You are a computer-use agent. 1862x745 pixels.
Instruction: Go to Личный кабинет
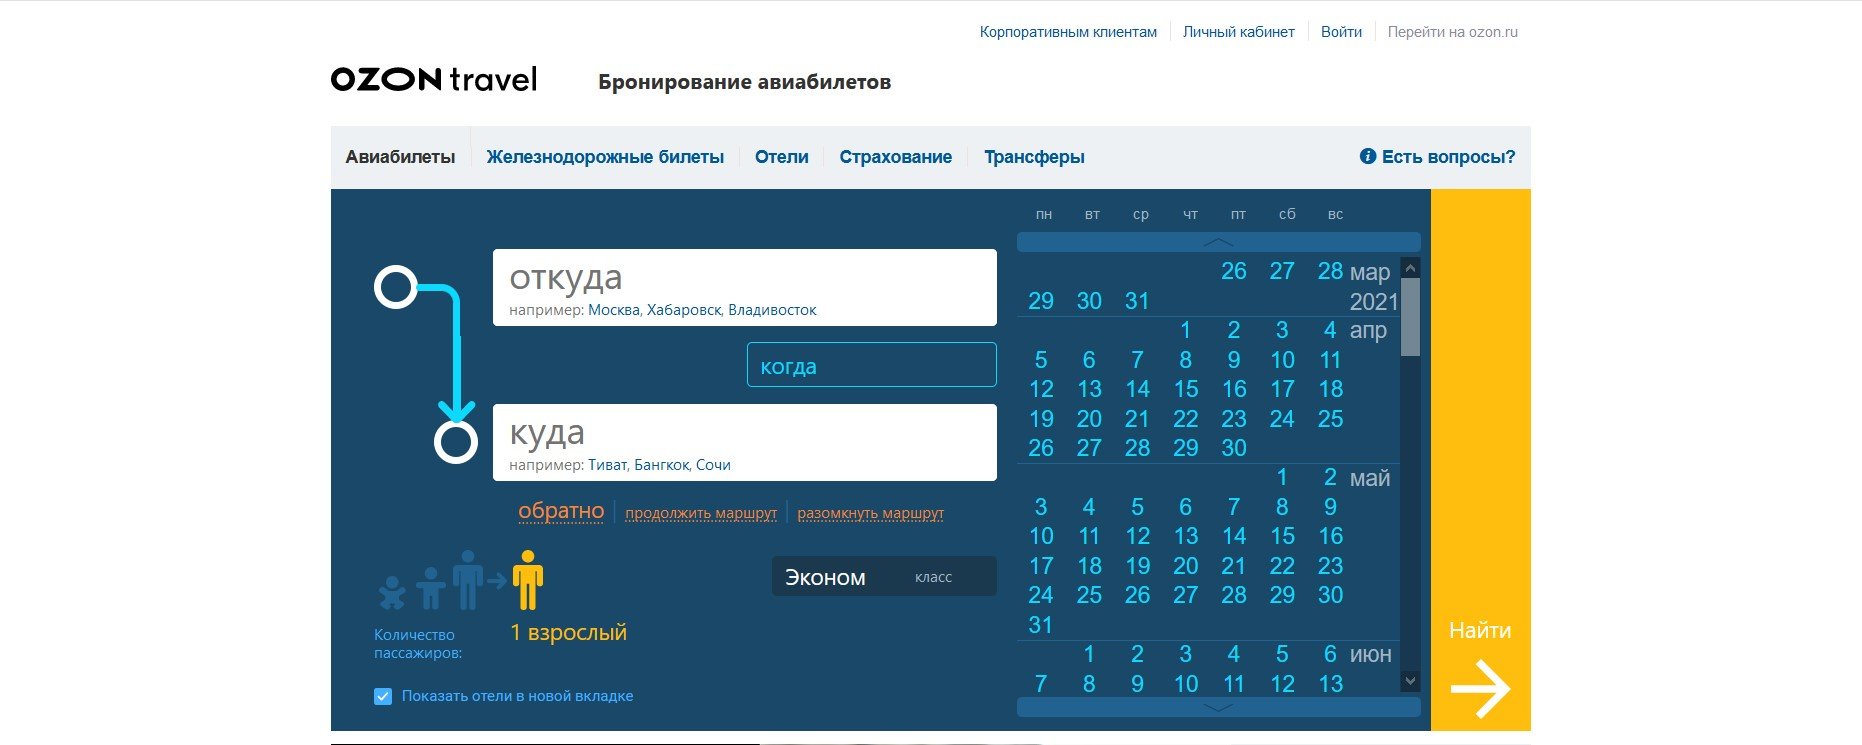tap(1239, 32)
